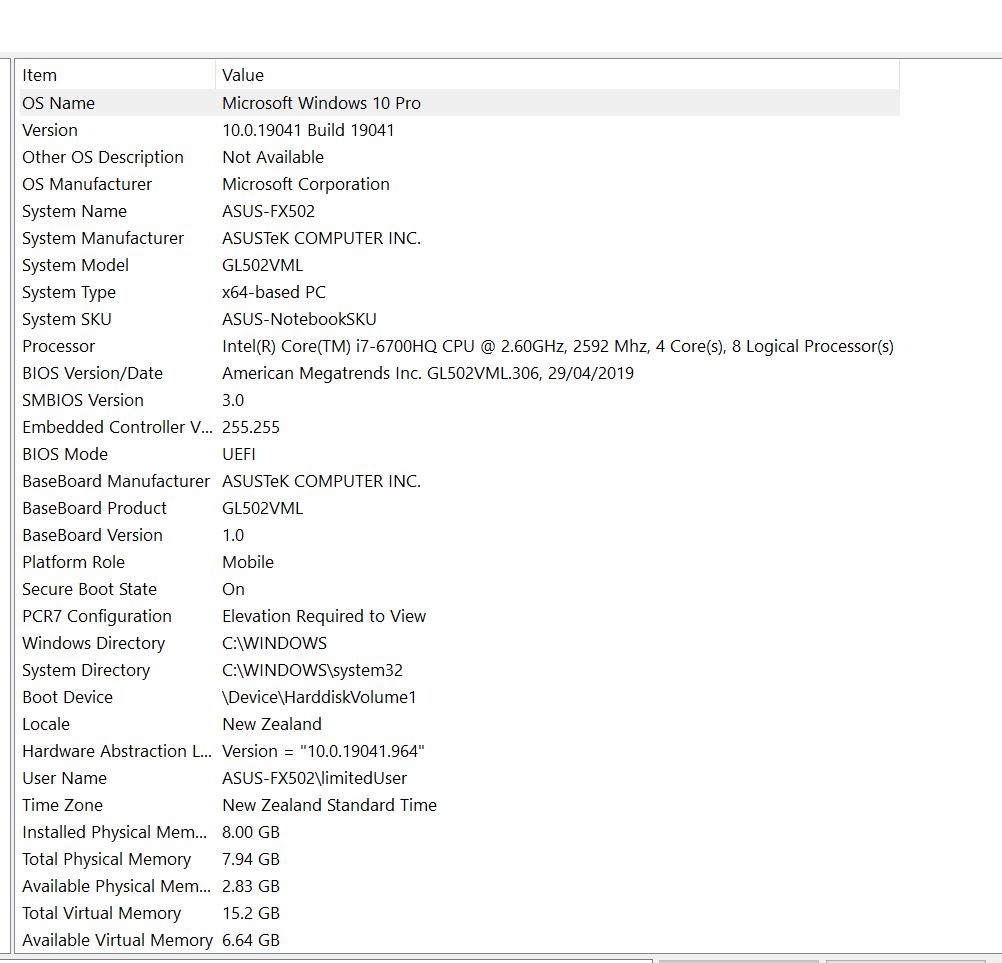Select the BaseBoard Manufacturer row label
The height and width of the screenshot is (963, 1002).
click(116, 481)
